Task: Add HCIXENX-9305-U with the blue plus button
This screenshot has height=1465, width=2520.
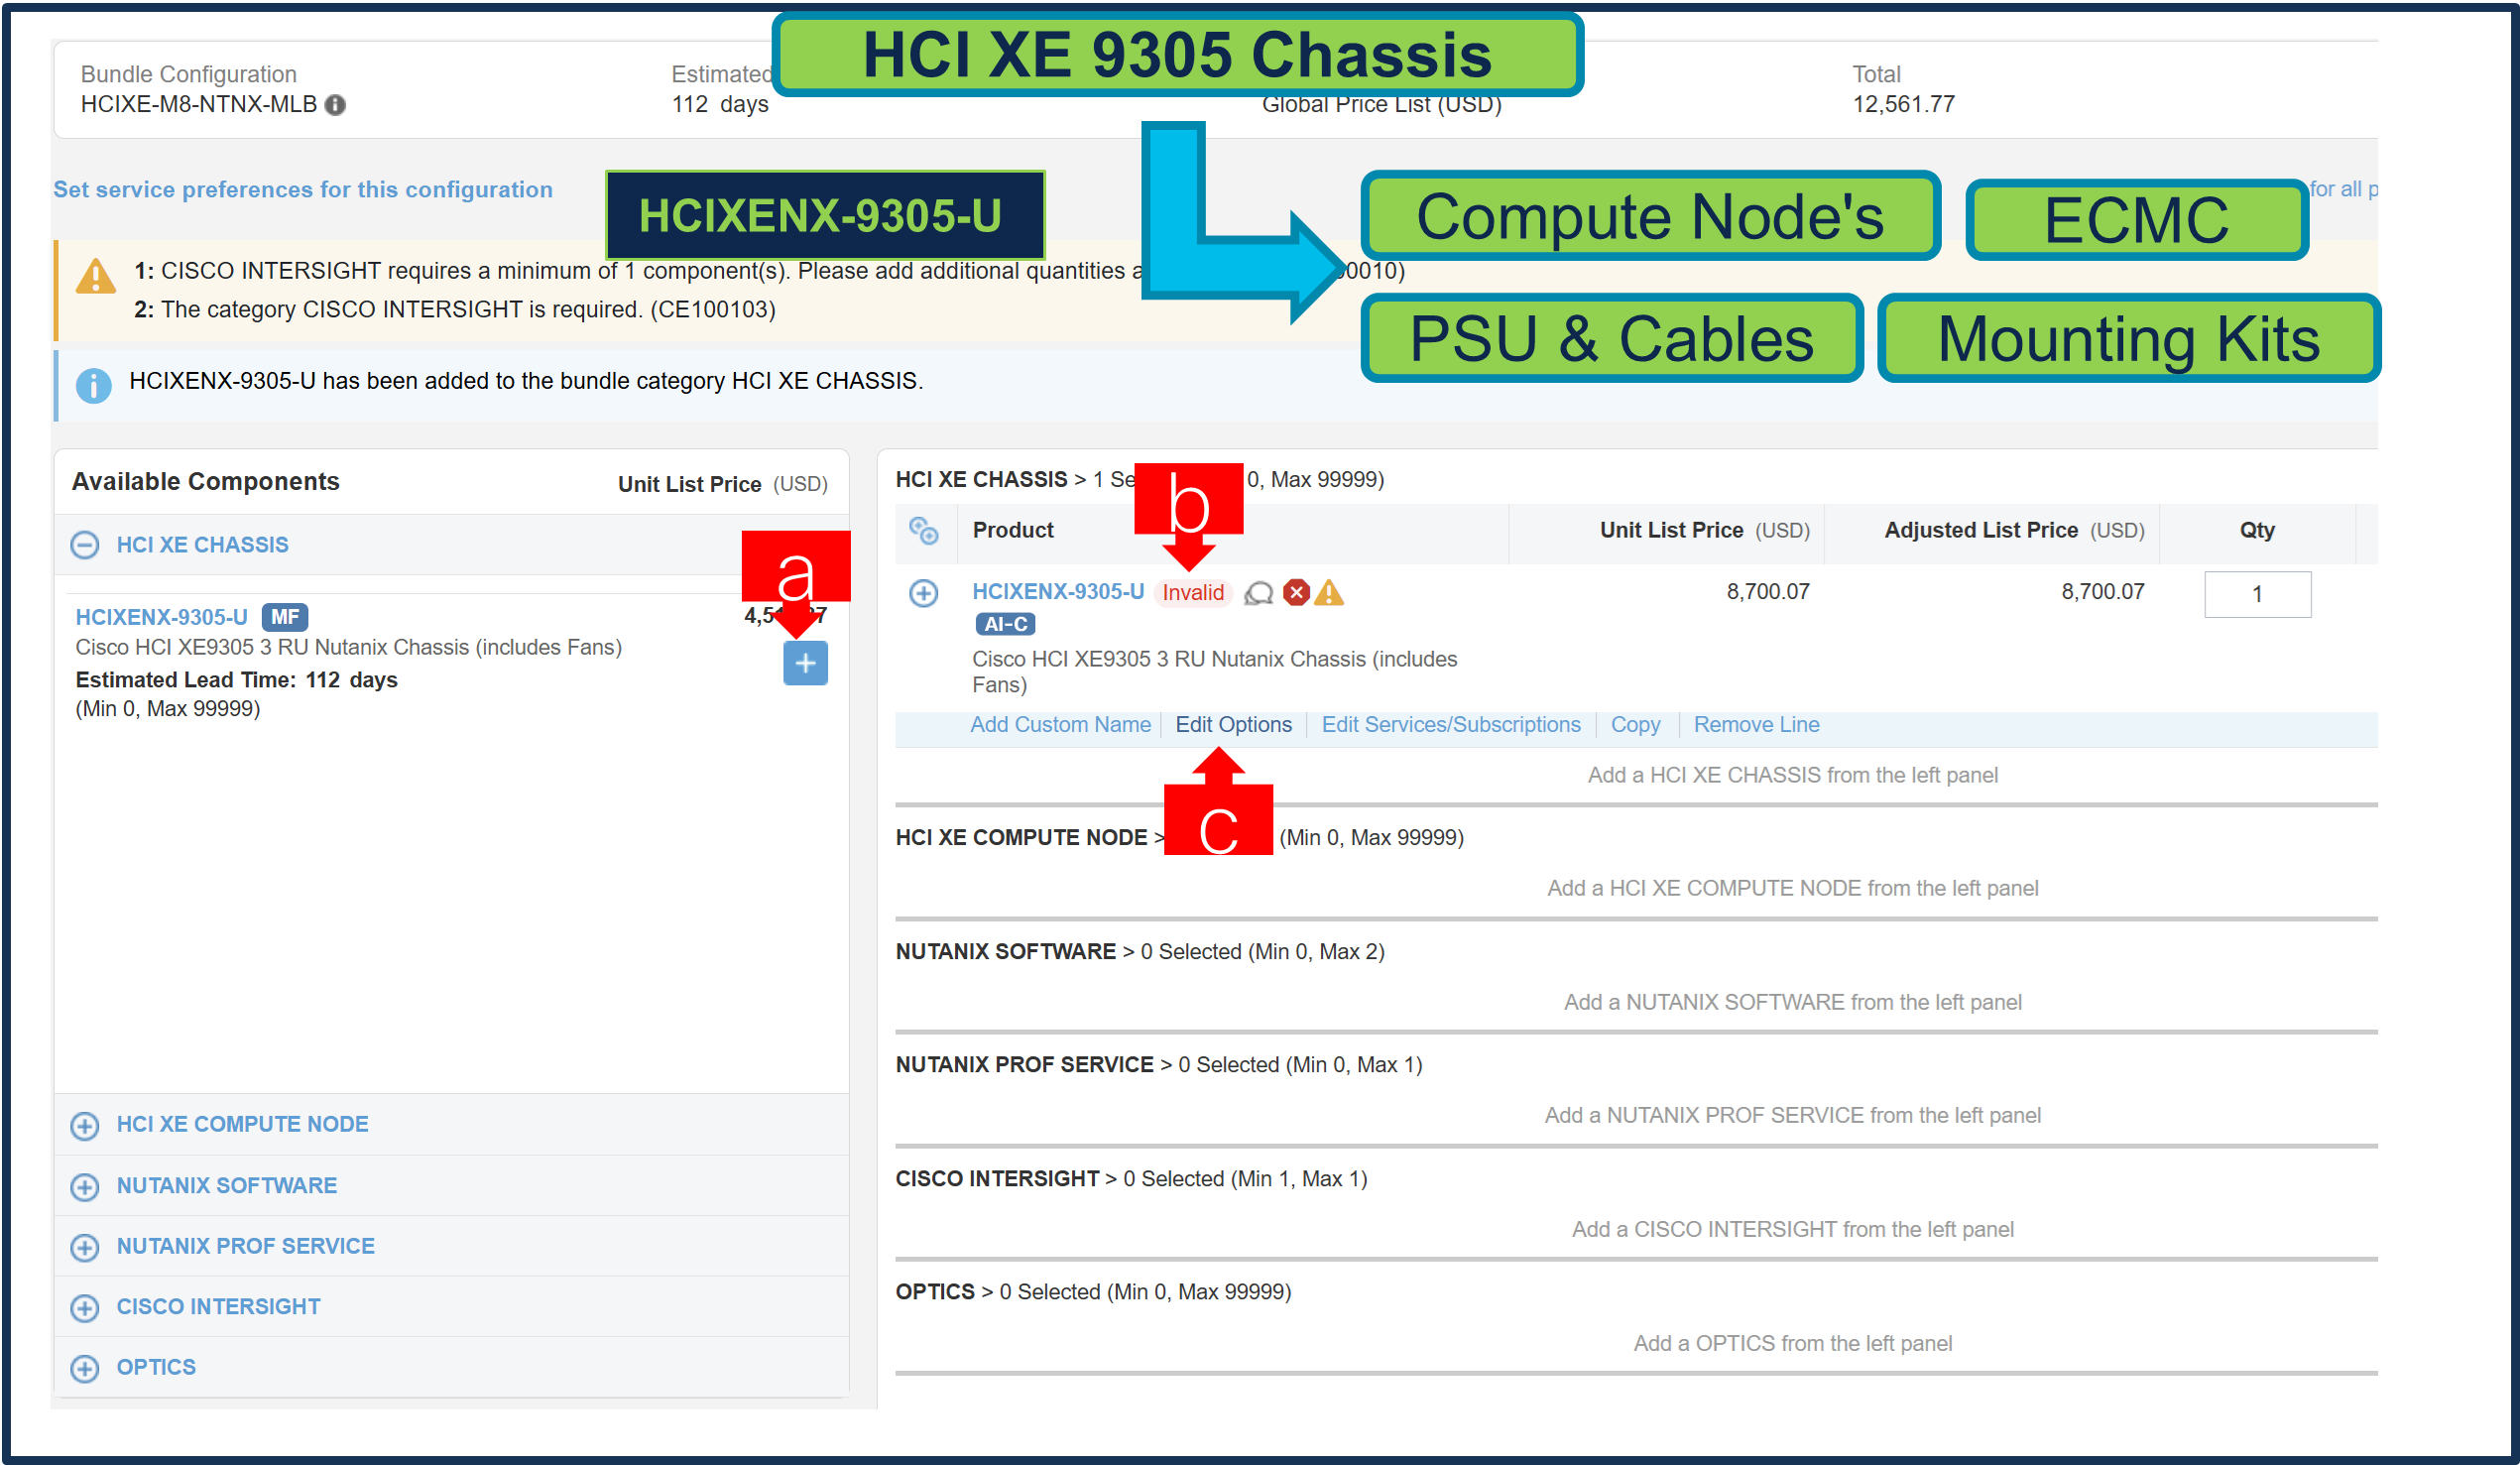Action: (805, 663)
